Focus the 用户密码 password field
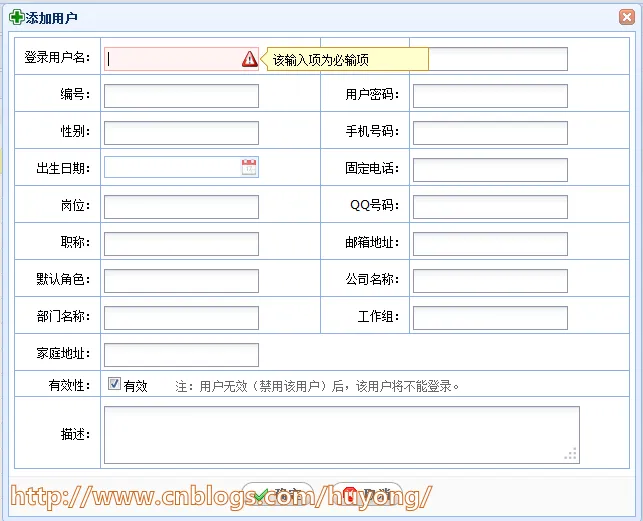Viewport: 643px width, 521px height. coord(490,96)
